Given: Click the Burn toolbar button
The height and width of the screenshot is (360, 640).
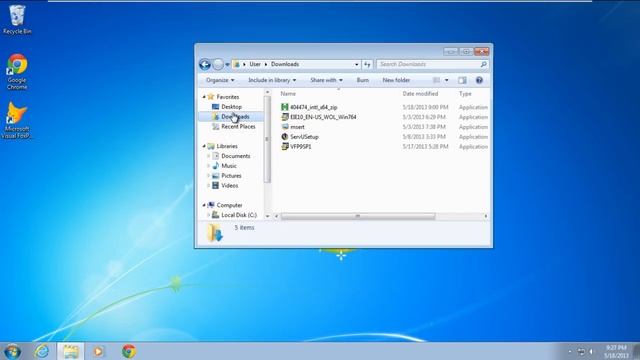Looking at the screenshot, I should click(x=362, y=80).
